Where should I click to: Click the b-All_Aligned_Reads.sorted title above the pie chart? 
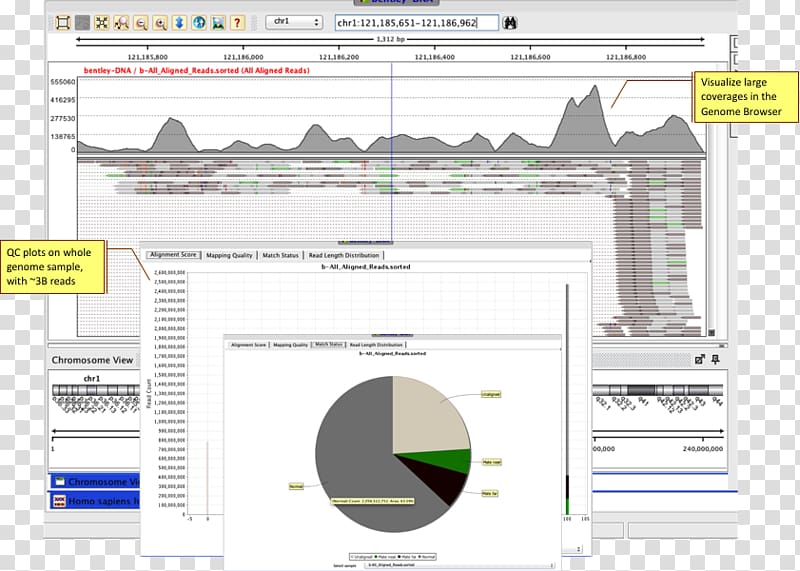pos(392,353)
